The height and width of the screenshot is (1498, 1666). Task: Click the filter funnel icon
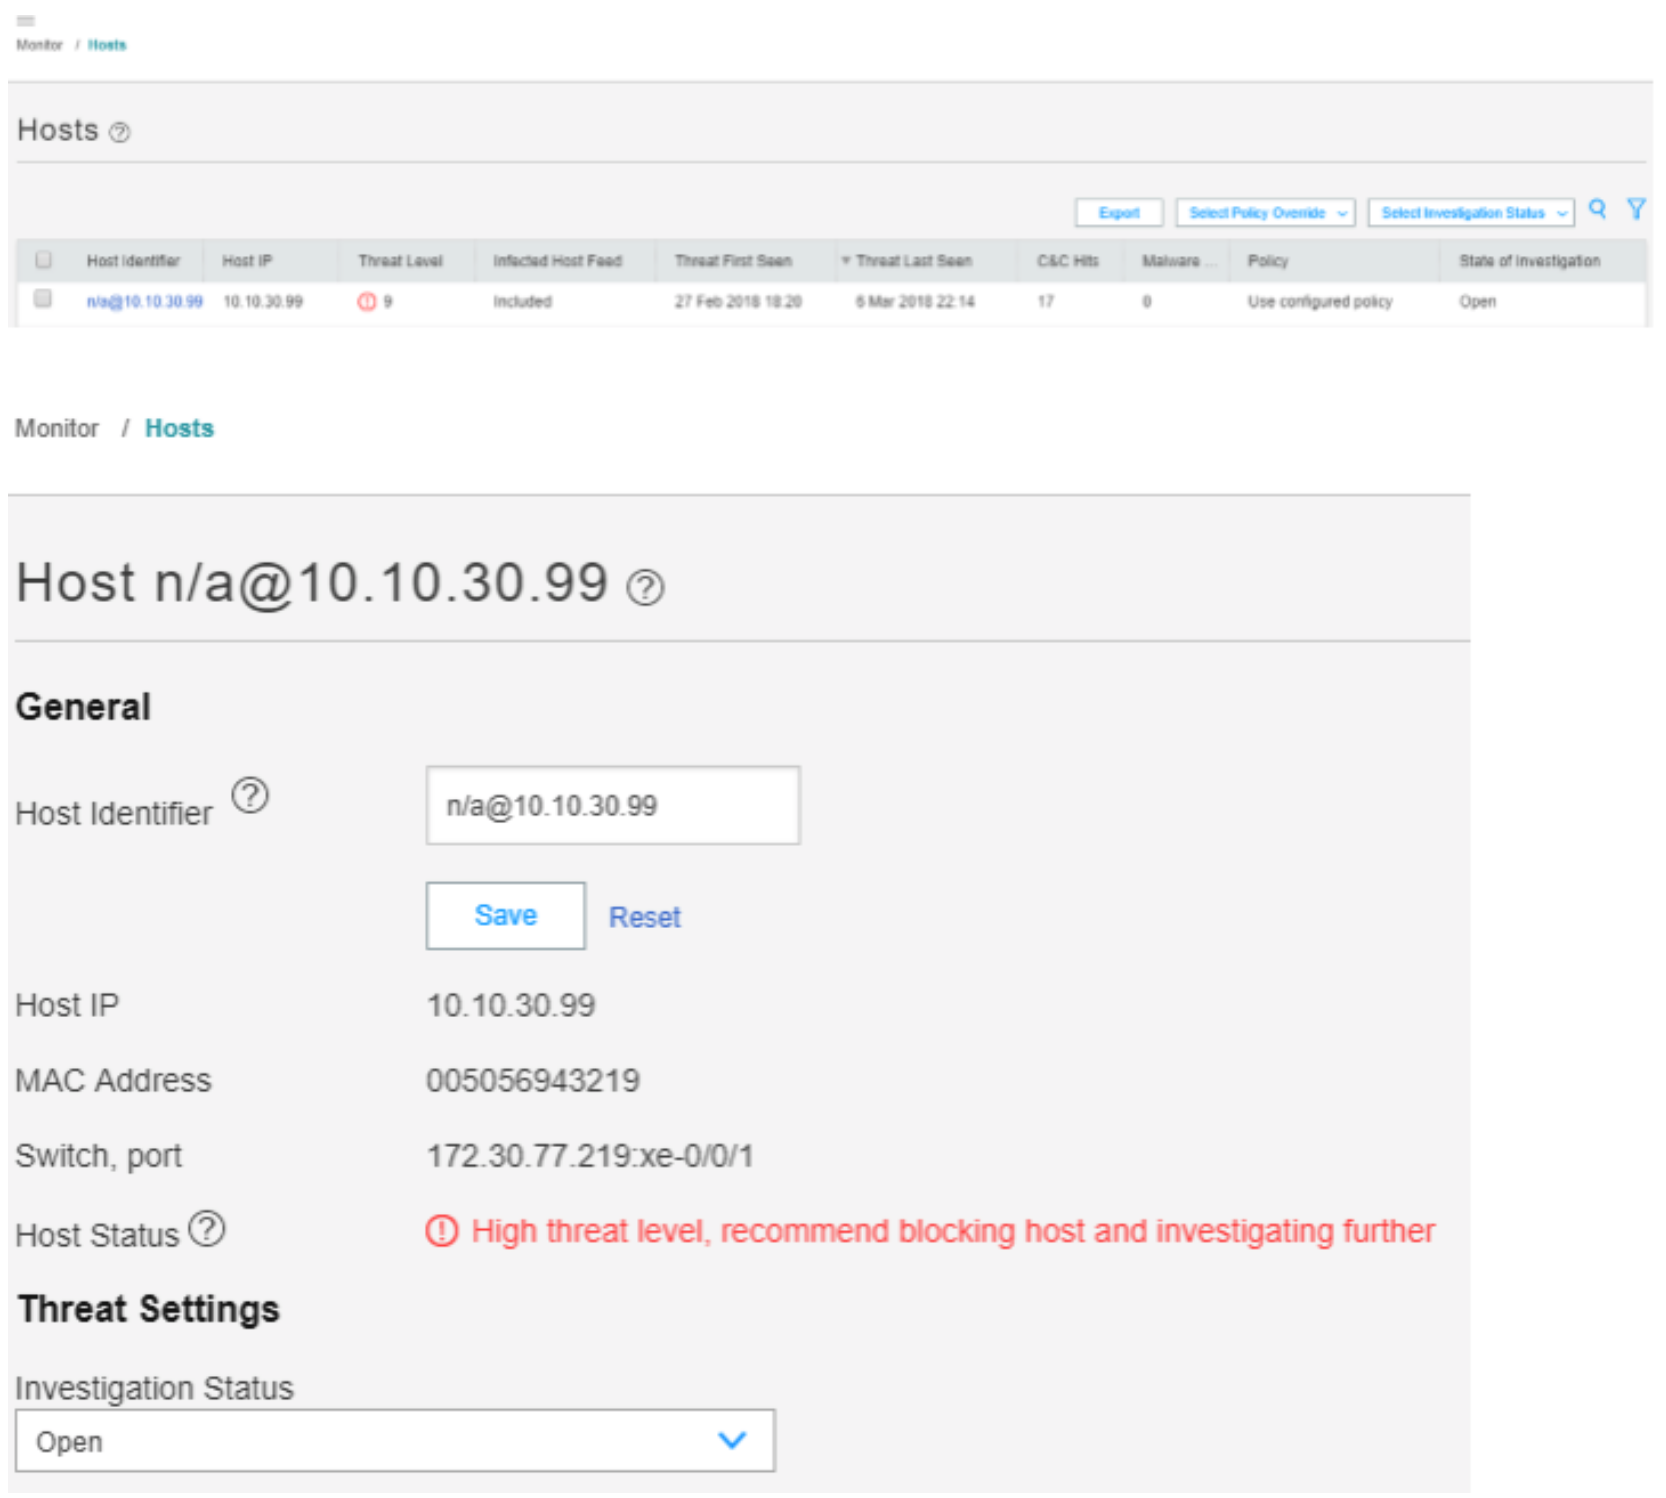point(1636,209)
